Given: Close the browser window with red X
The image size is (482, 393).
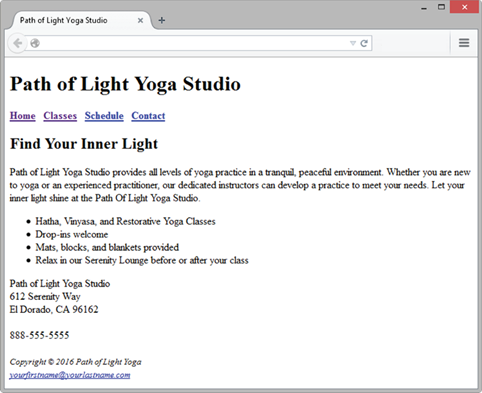Looking at the screenshot, I should (x=464, y=7).
